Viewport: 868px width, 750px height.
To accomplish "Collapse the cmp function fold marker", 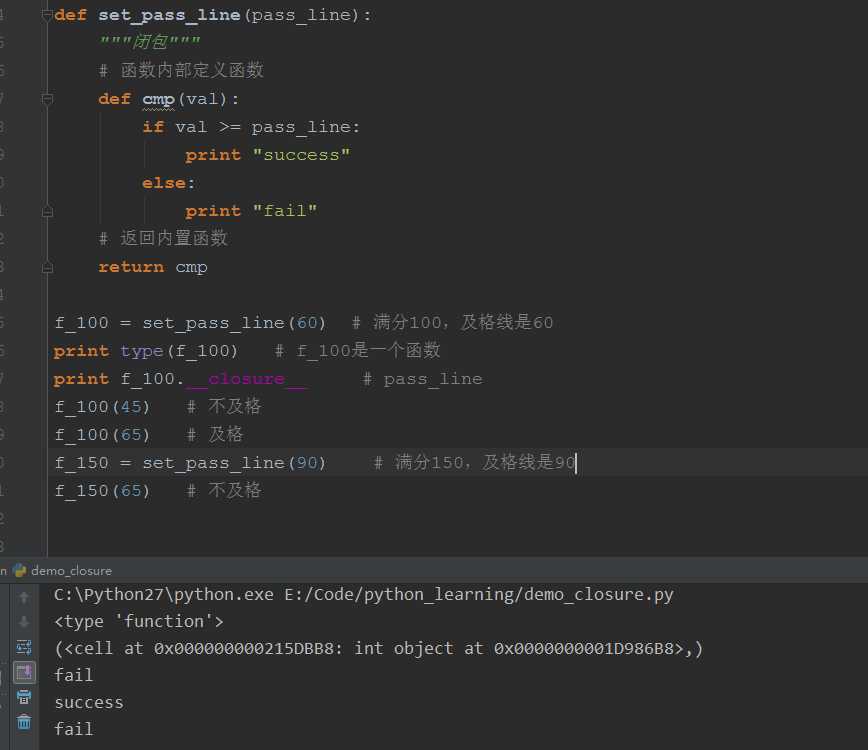I will point(47,99).
